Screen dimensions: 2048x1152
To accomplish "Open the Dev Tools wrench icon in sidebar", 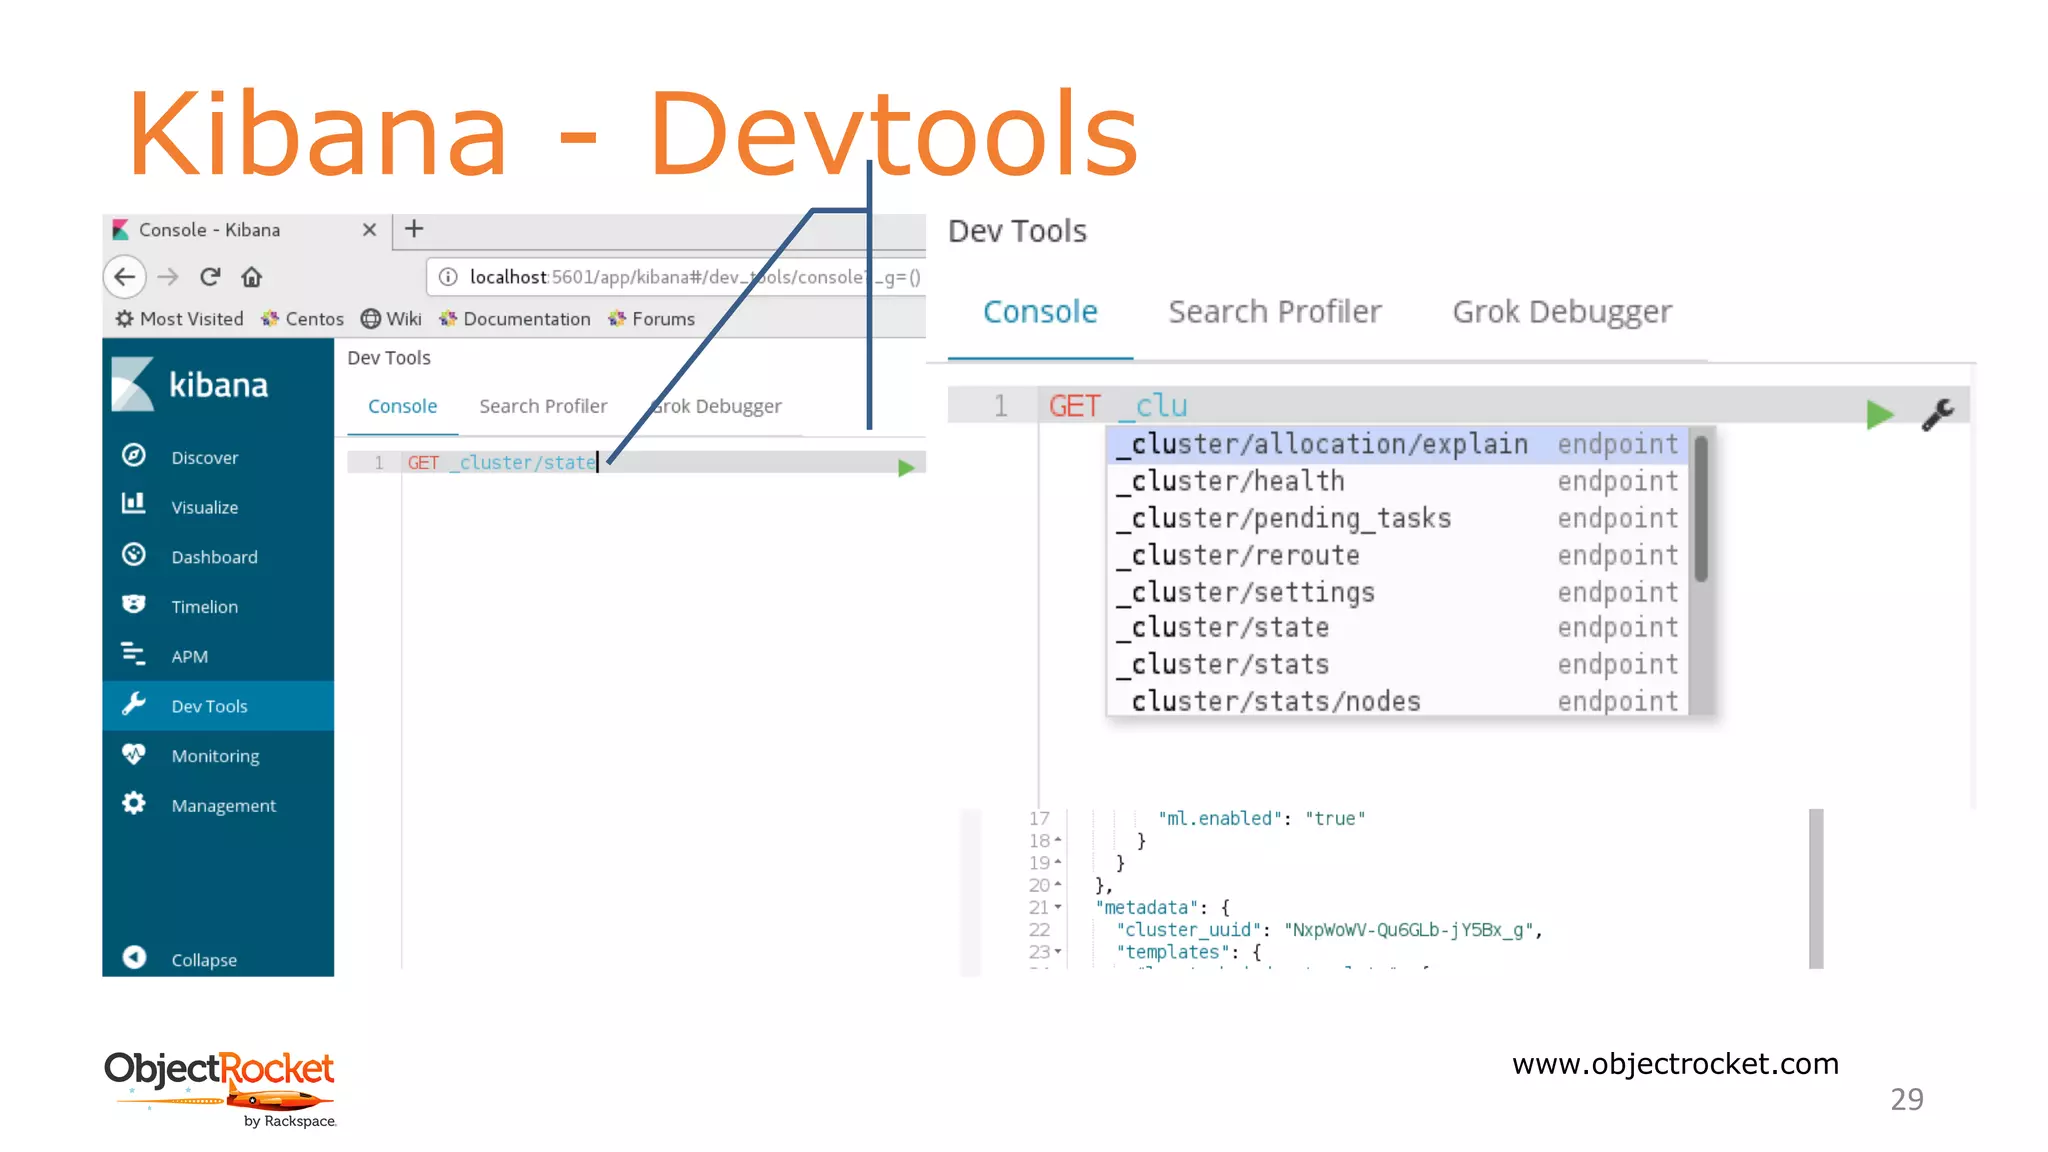I will point(134,704).
